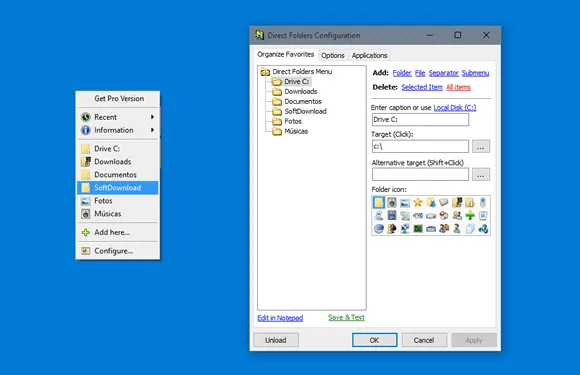The width and height of the screenshot is (580, 375).
Task: Click the Target field showing c:\
Action: pyautogui.click(x=420, y=146)
